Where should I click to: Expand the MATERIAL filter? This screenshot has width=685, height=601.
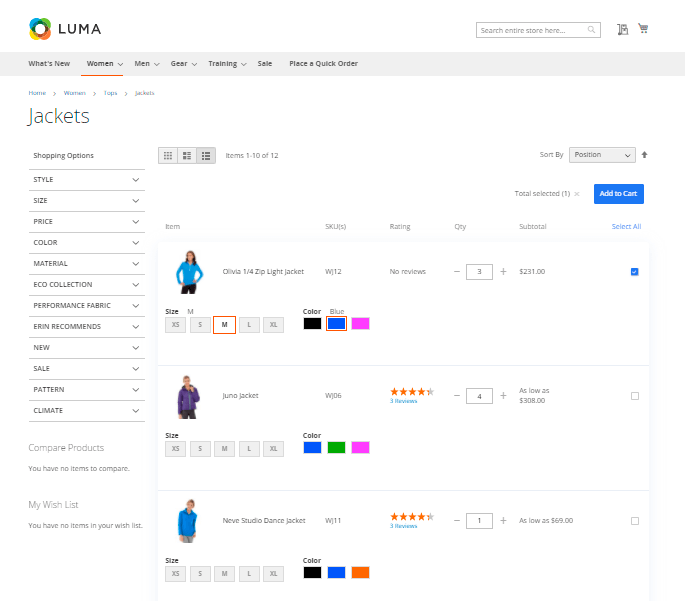(x=86, y=264)
